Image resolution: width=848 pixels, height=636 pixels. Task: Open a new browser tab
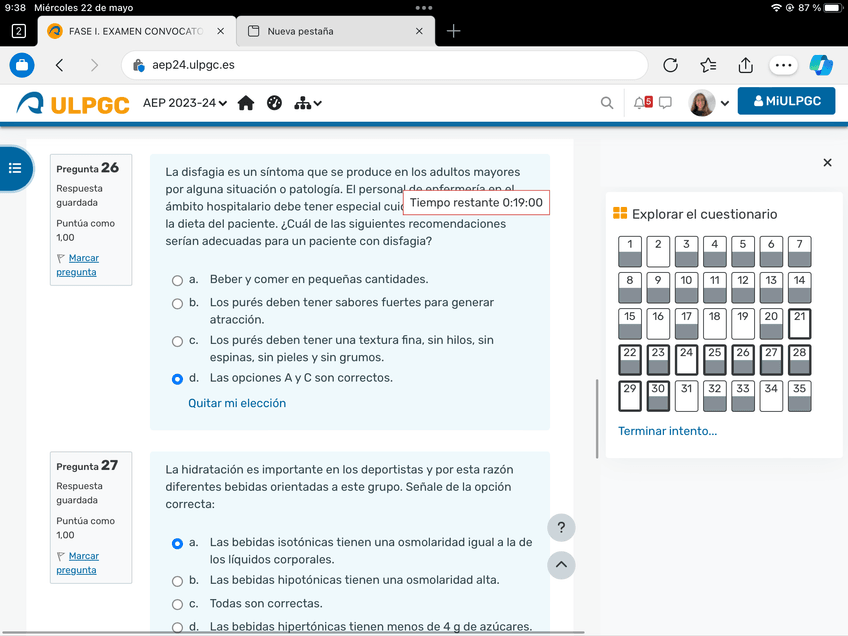click(x=453, y=31)
